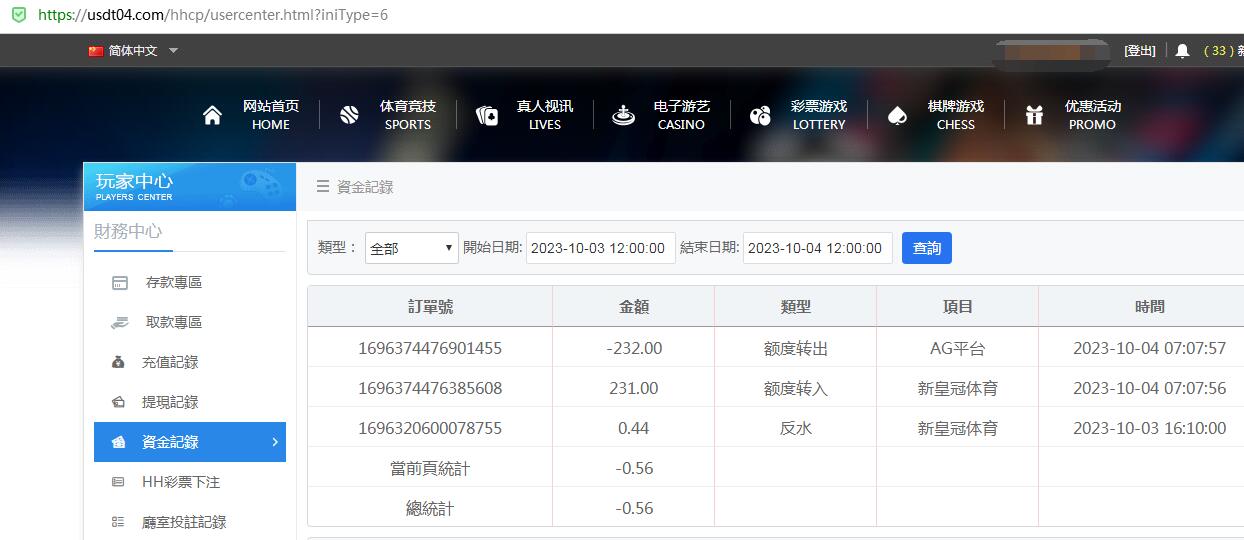The width and height of the screenshot is (1244, 540).
Task: Click the basketball SPORTS icon
Action: click(x=349, y=115)
